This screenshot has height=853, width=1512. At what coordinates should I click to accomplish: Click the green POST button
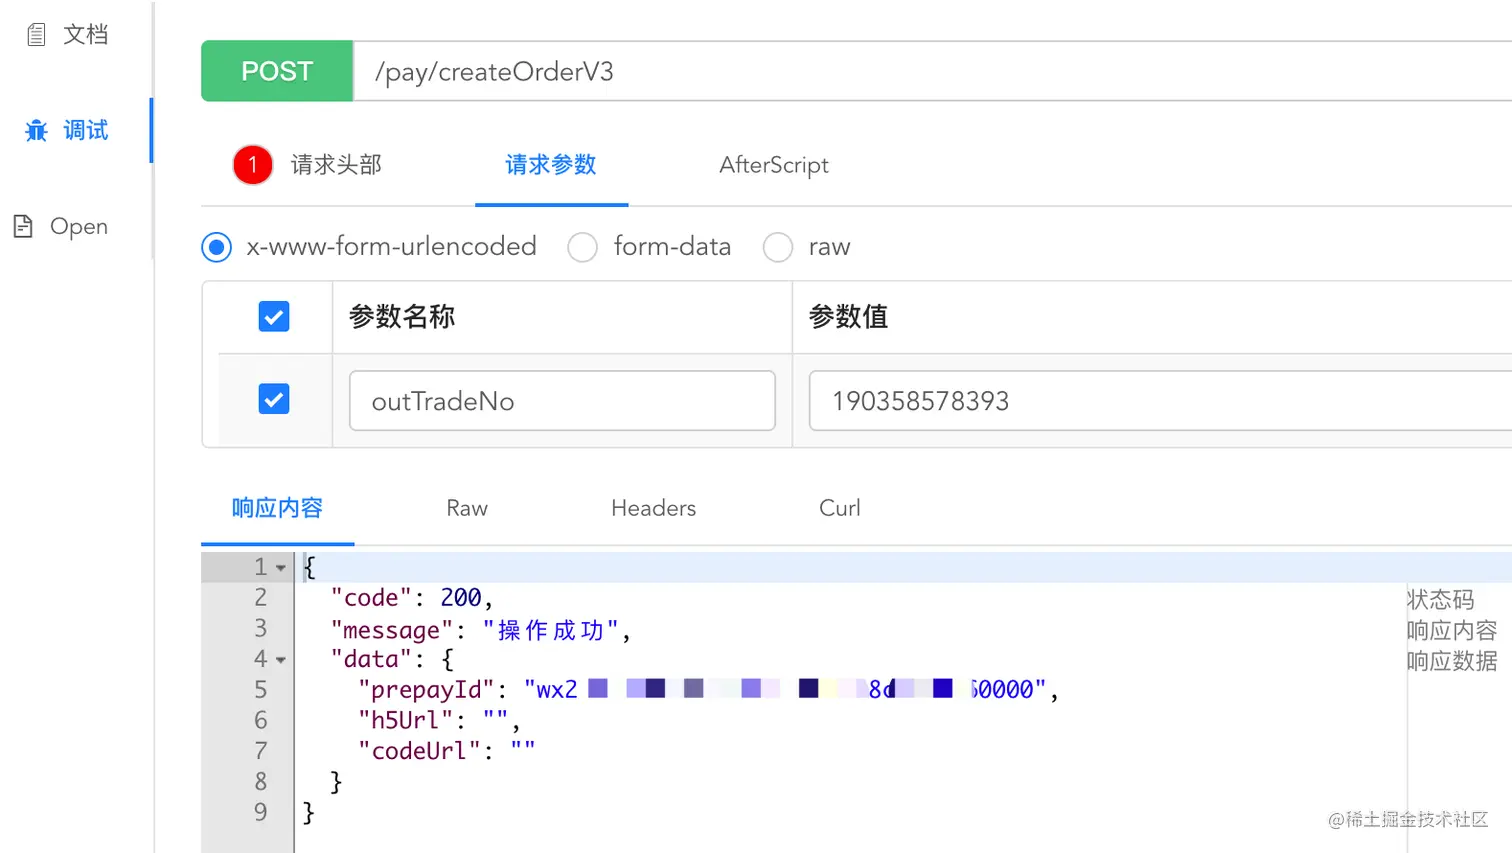[277, 70]
